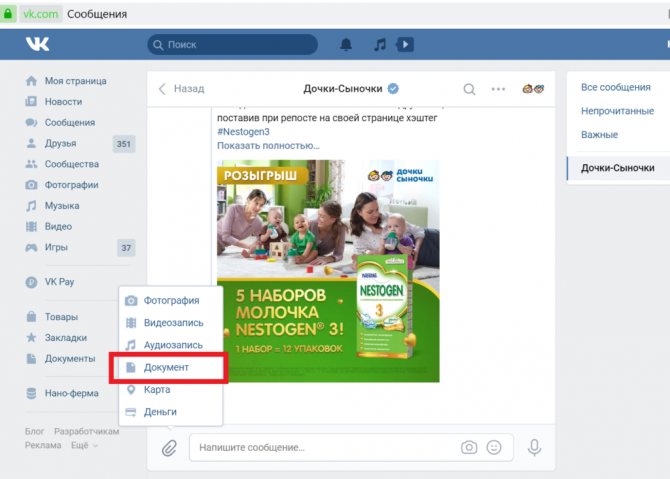Open video play icon in header
The width and height of the screenshot is (670, 479).
(x=405, y=44)
